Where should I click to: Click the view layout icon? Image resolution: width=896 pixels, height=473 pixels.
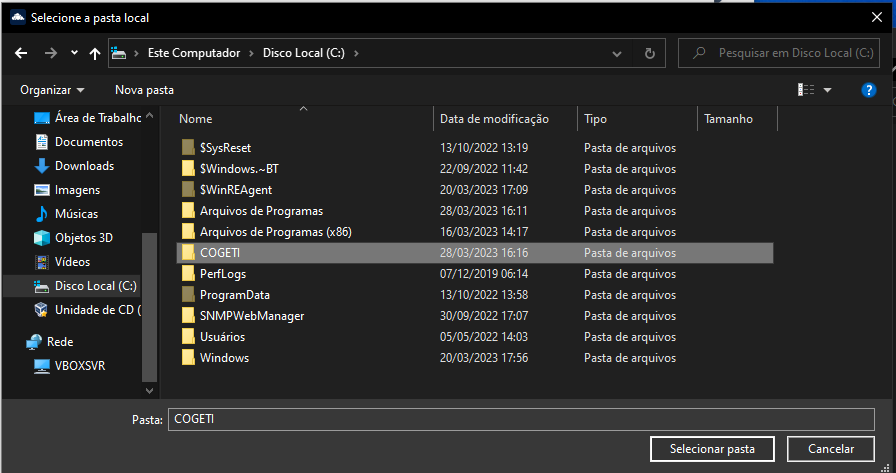click(x=805, y=90)
